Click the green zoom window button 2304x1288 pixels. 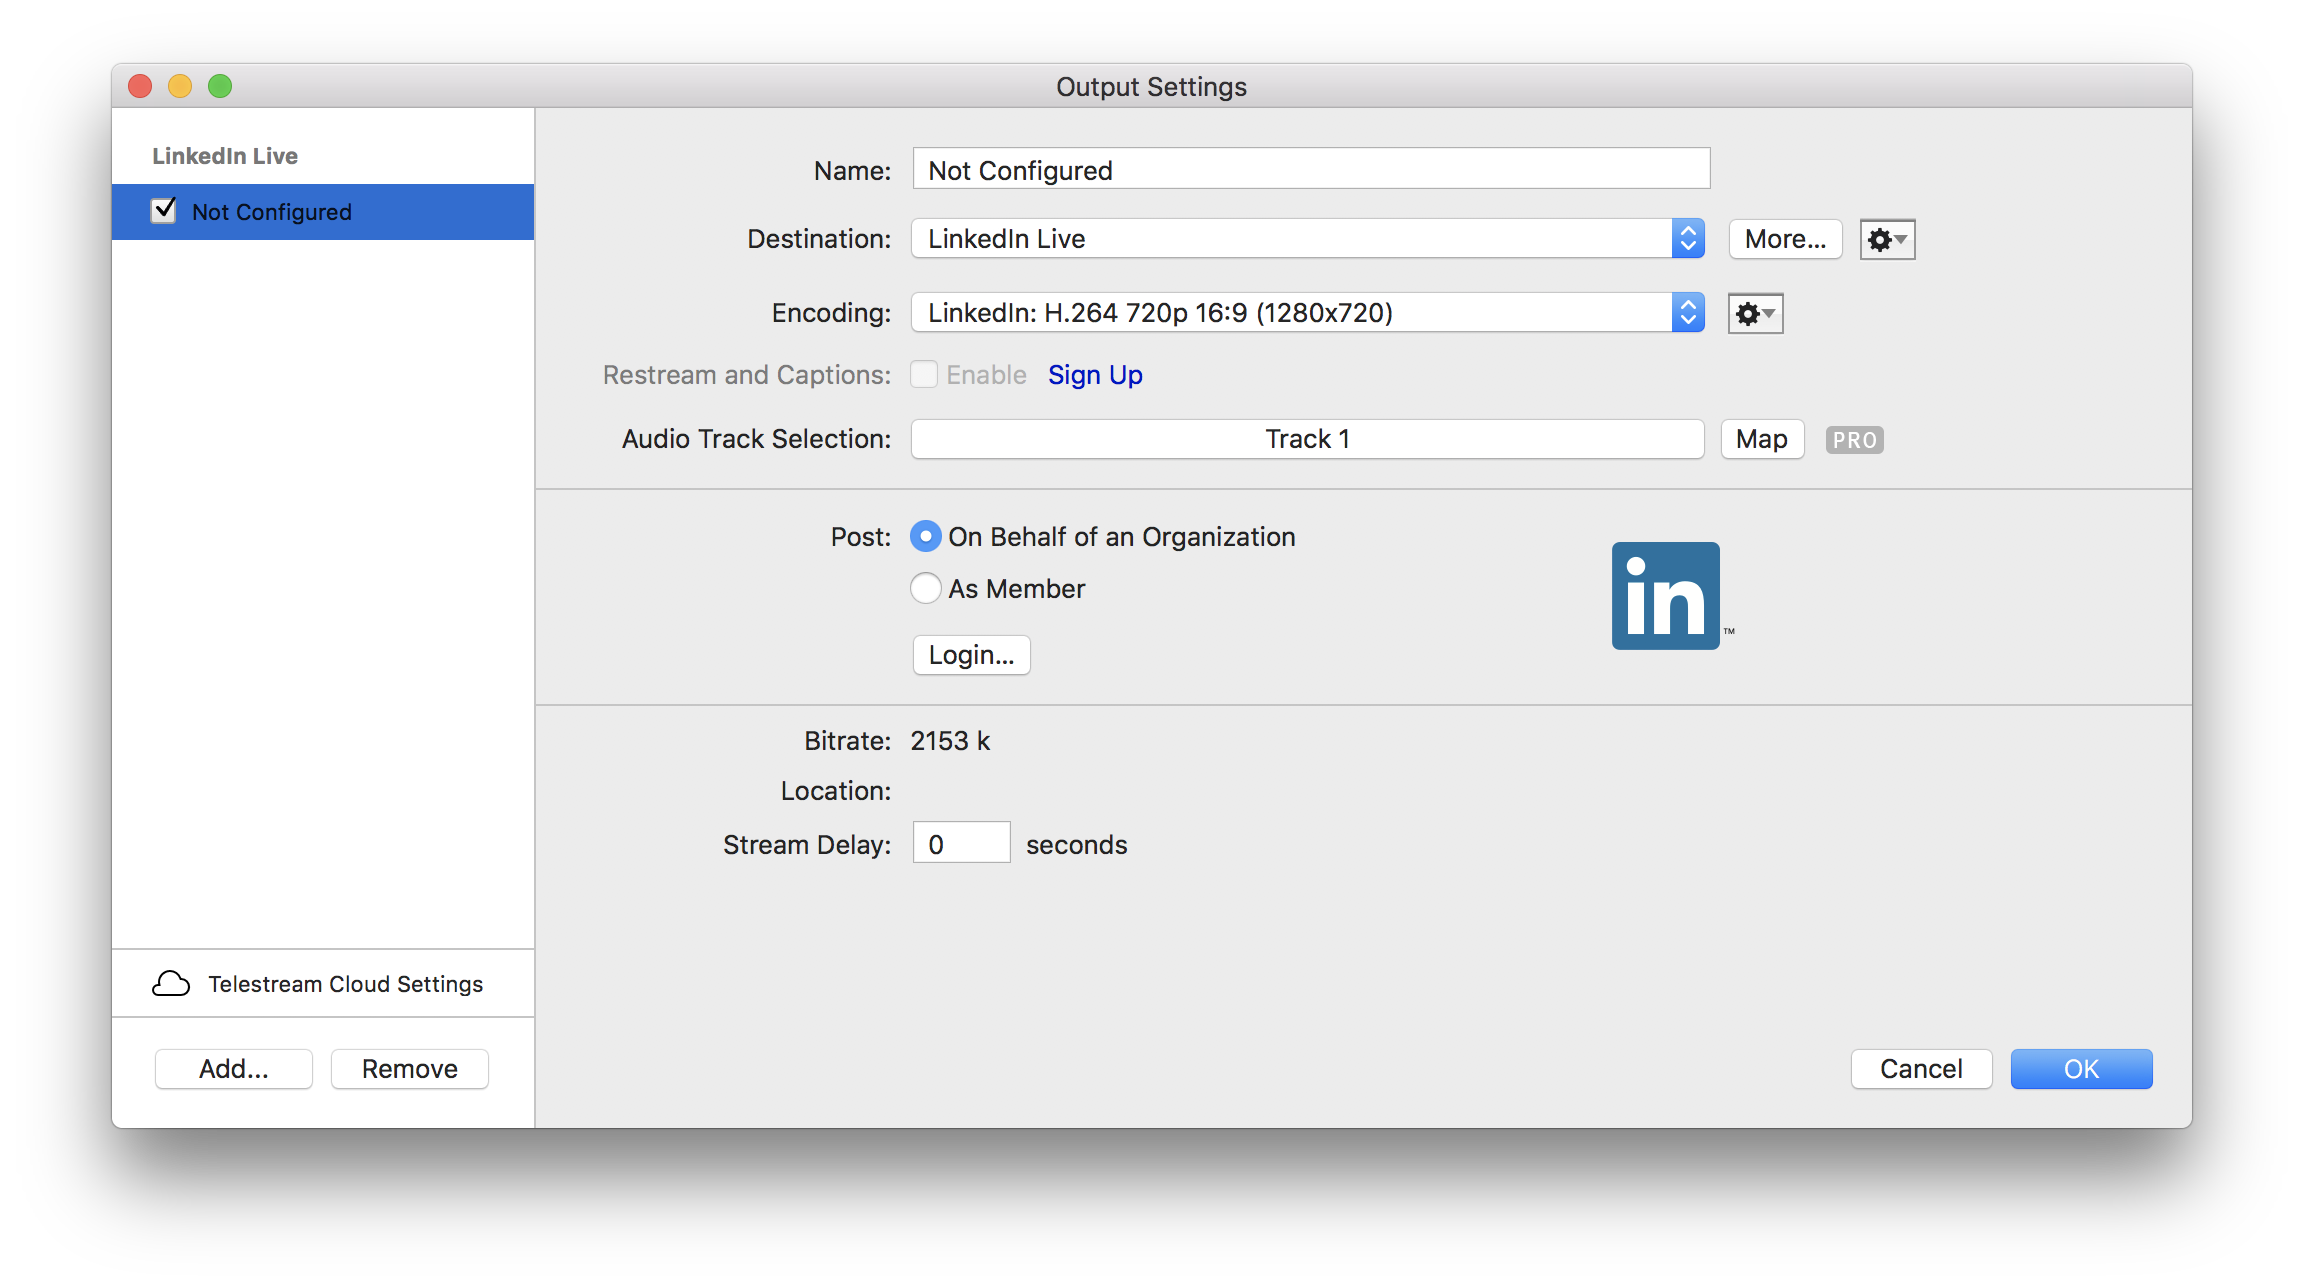[220, 87]
